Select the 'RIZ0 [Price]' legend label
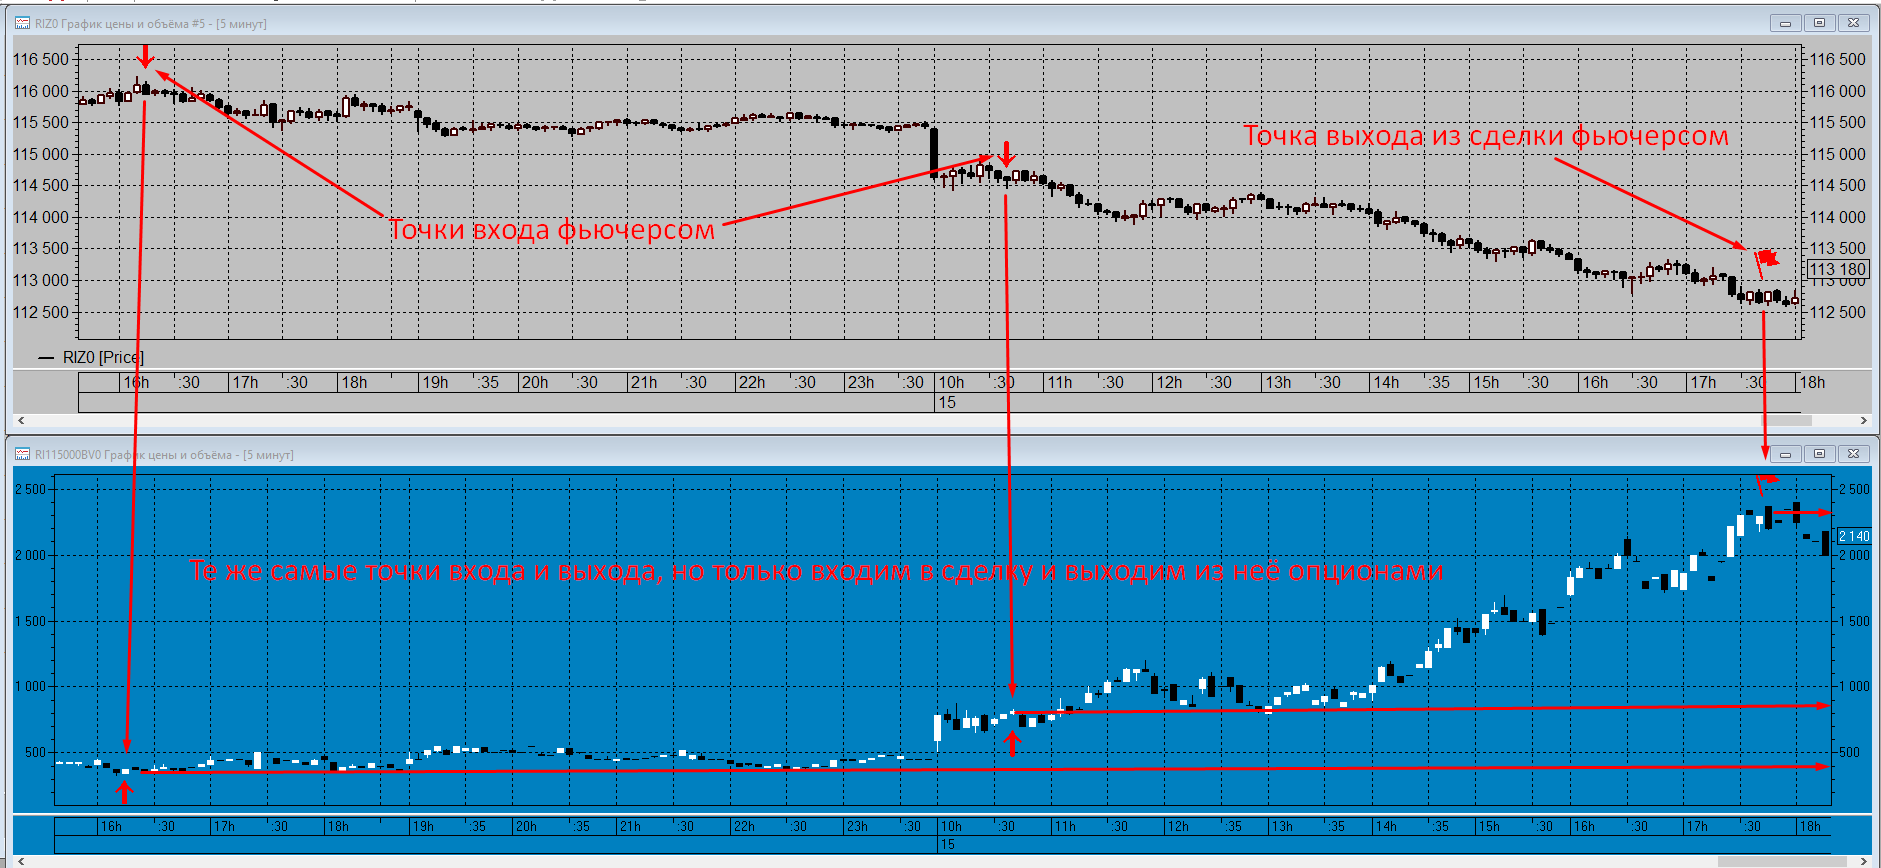 [x=103, y=357]
